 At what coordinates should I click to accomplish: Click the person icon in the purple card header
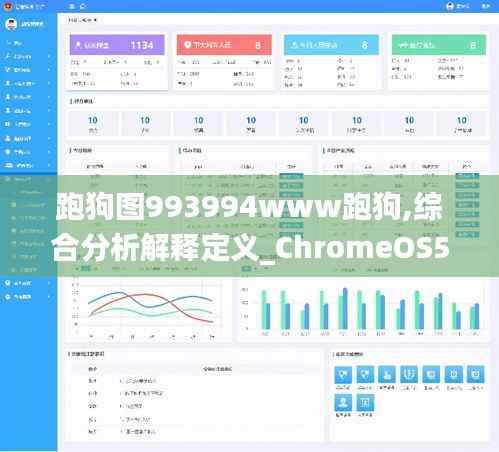[79, 45]
